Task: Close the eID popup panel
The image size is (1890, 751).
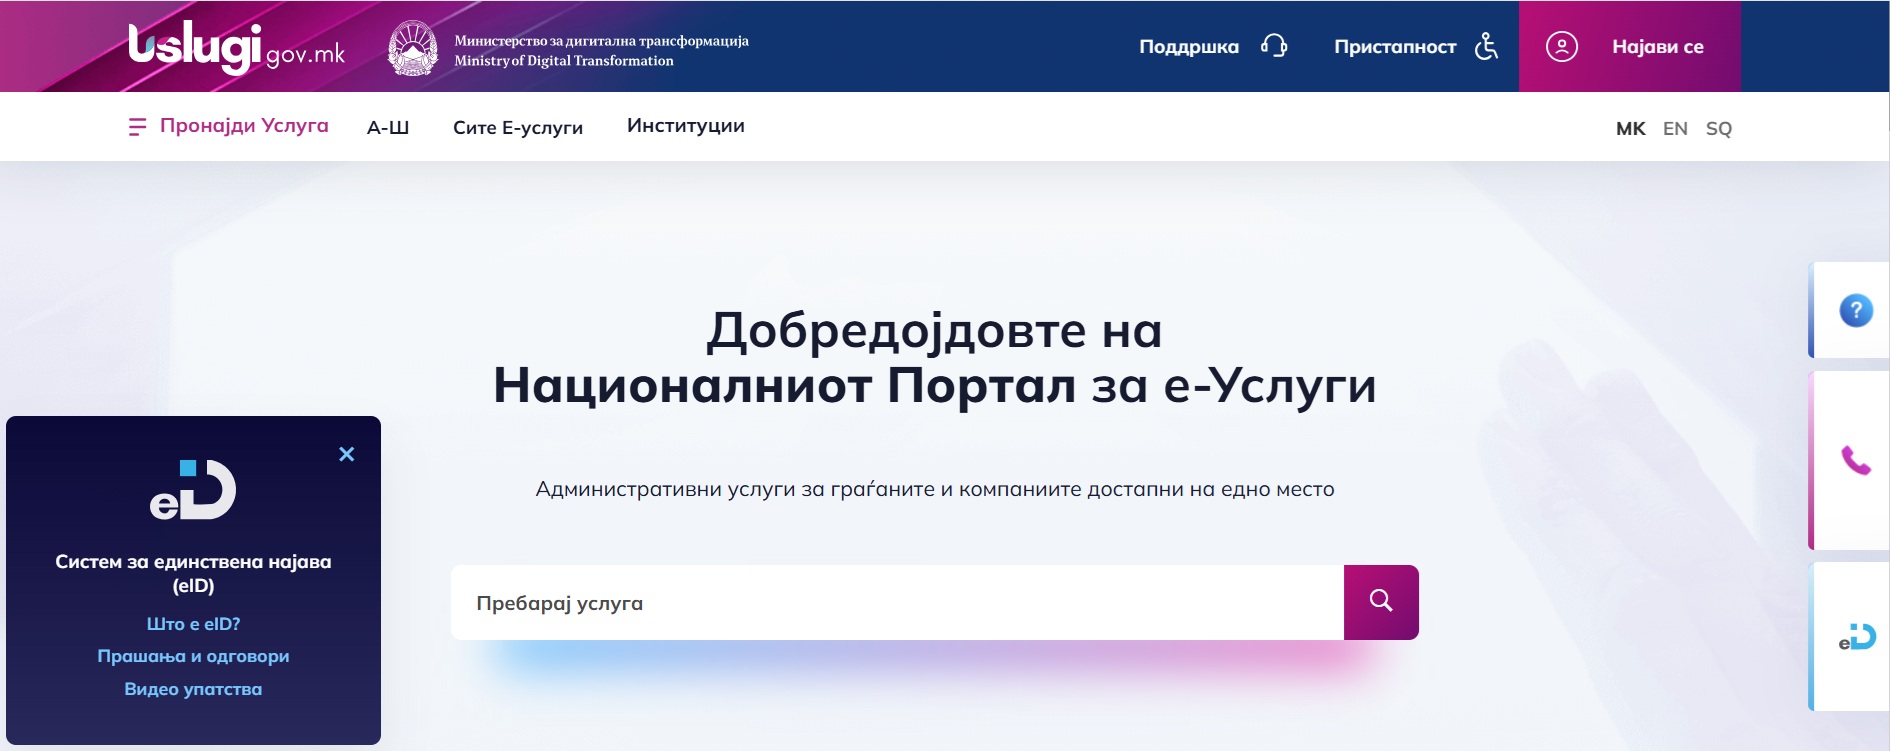Action: click(x=347, y=454)
